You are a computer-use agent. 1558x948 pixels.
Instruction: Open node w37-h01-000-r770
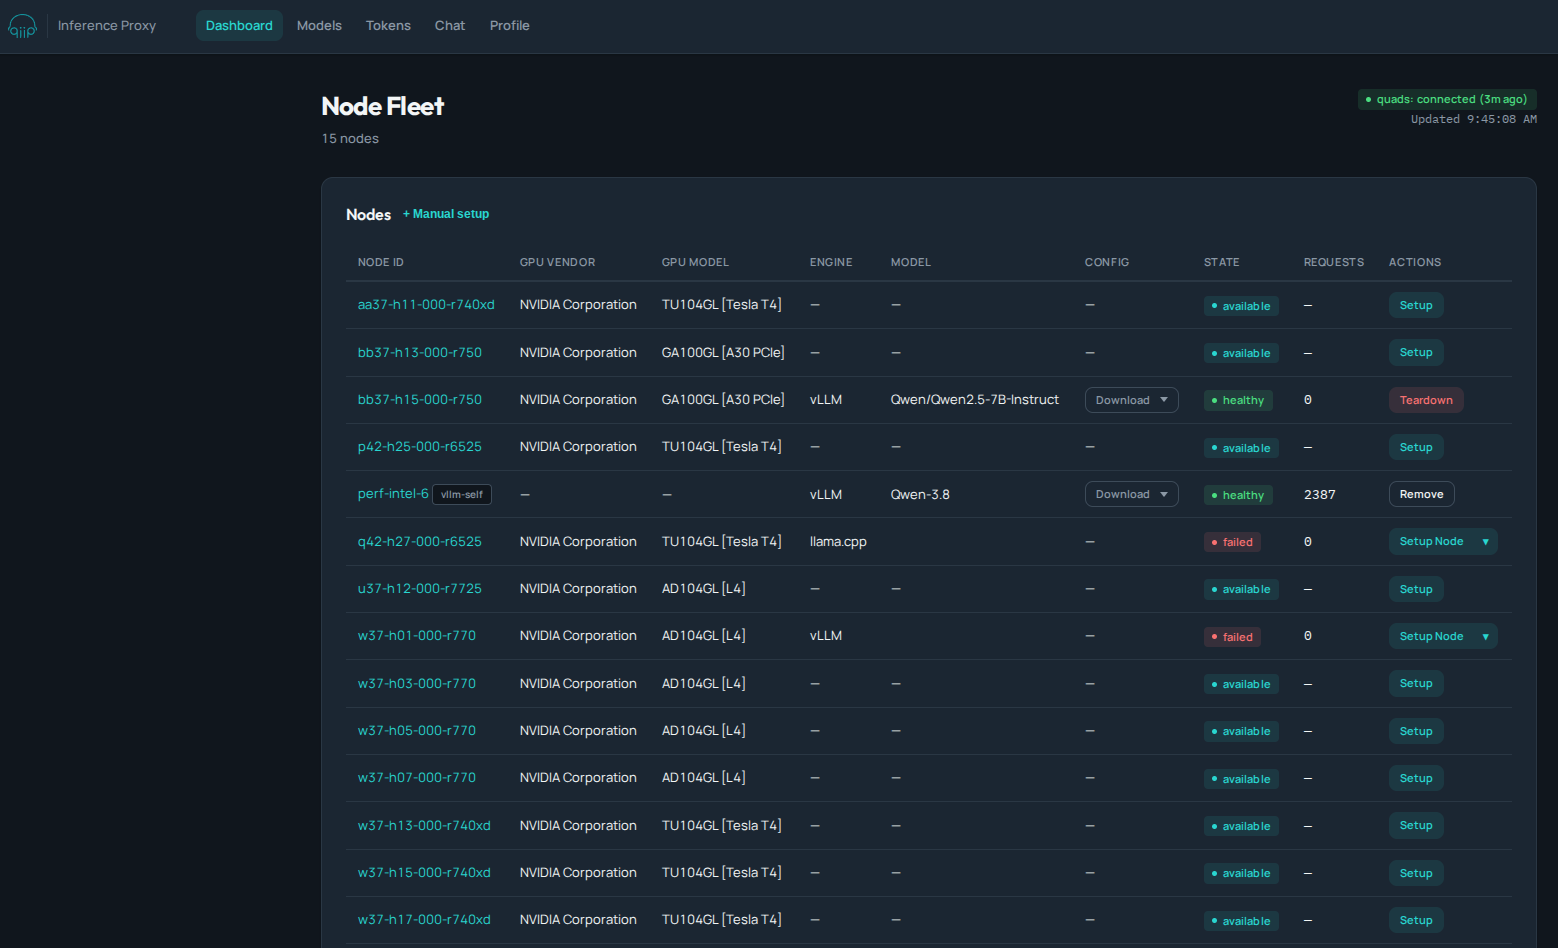417,636
